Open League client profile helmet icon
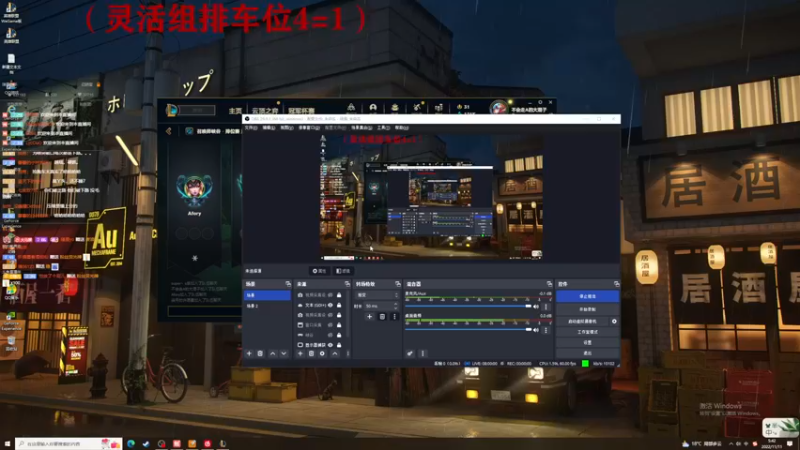The height and width of the screenshot is (450, 800). [373, 108]
